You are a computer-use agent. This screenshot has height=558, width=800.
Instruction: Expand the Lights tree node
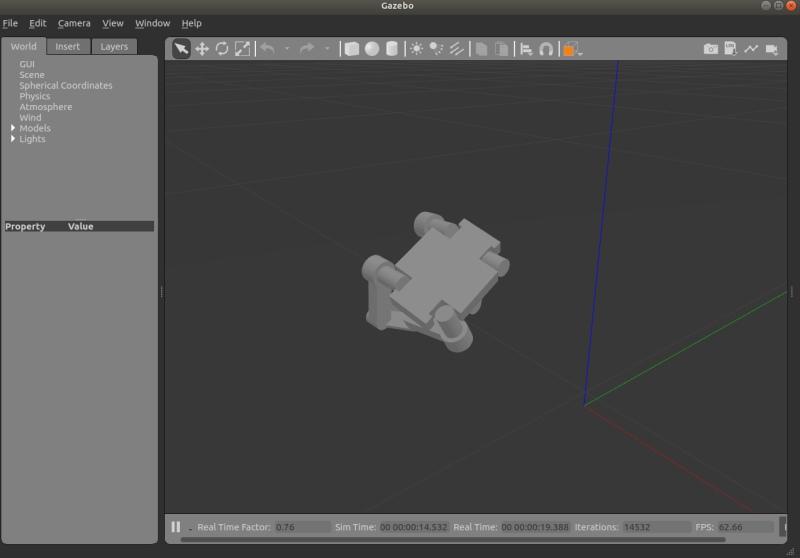point(13,139)
